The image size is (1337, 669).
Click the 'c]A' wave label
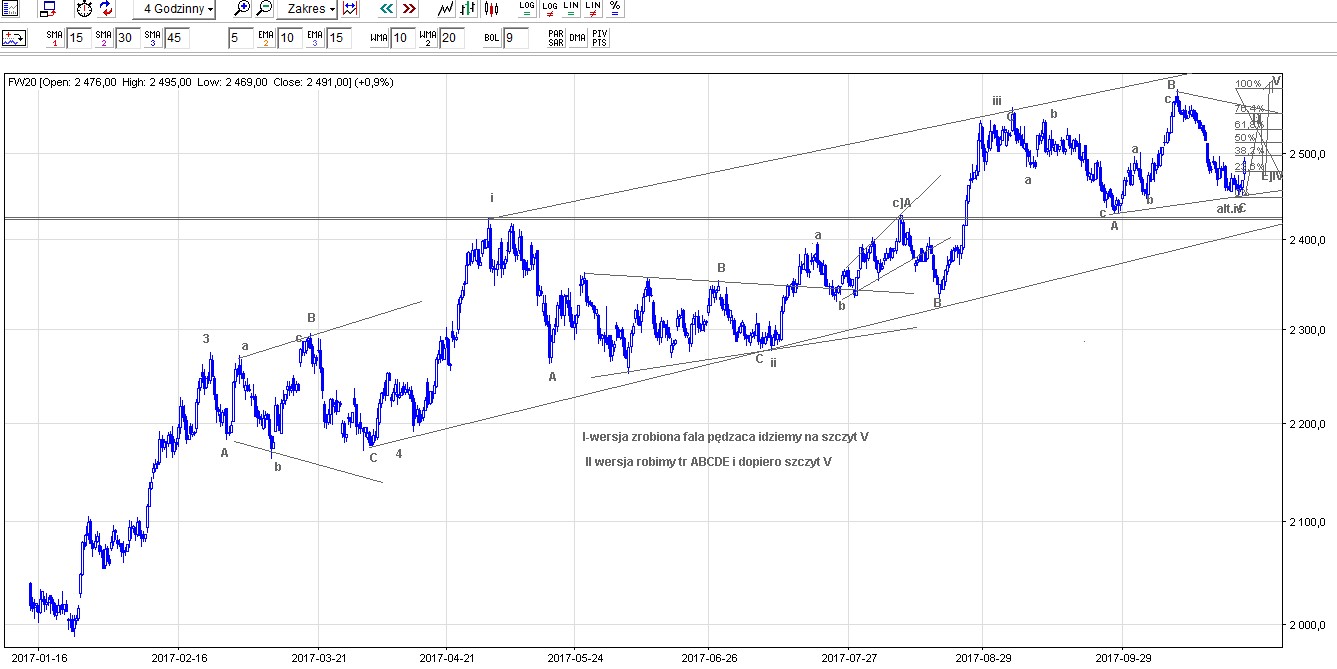point(901,203)
